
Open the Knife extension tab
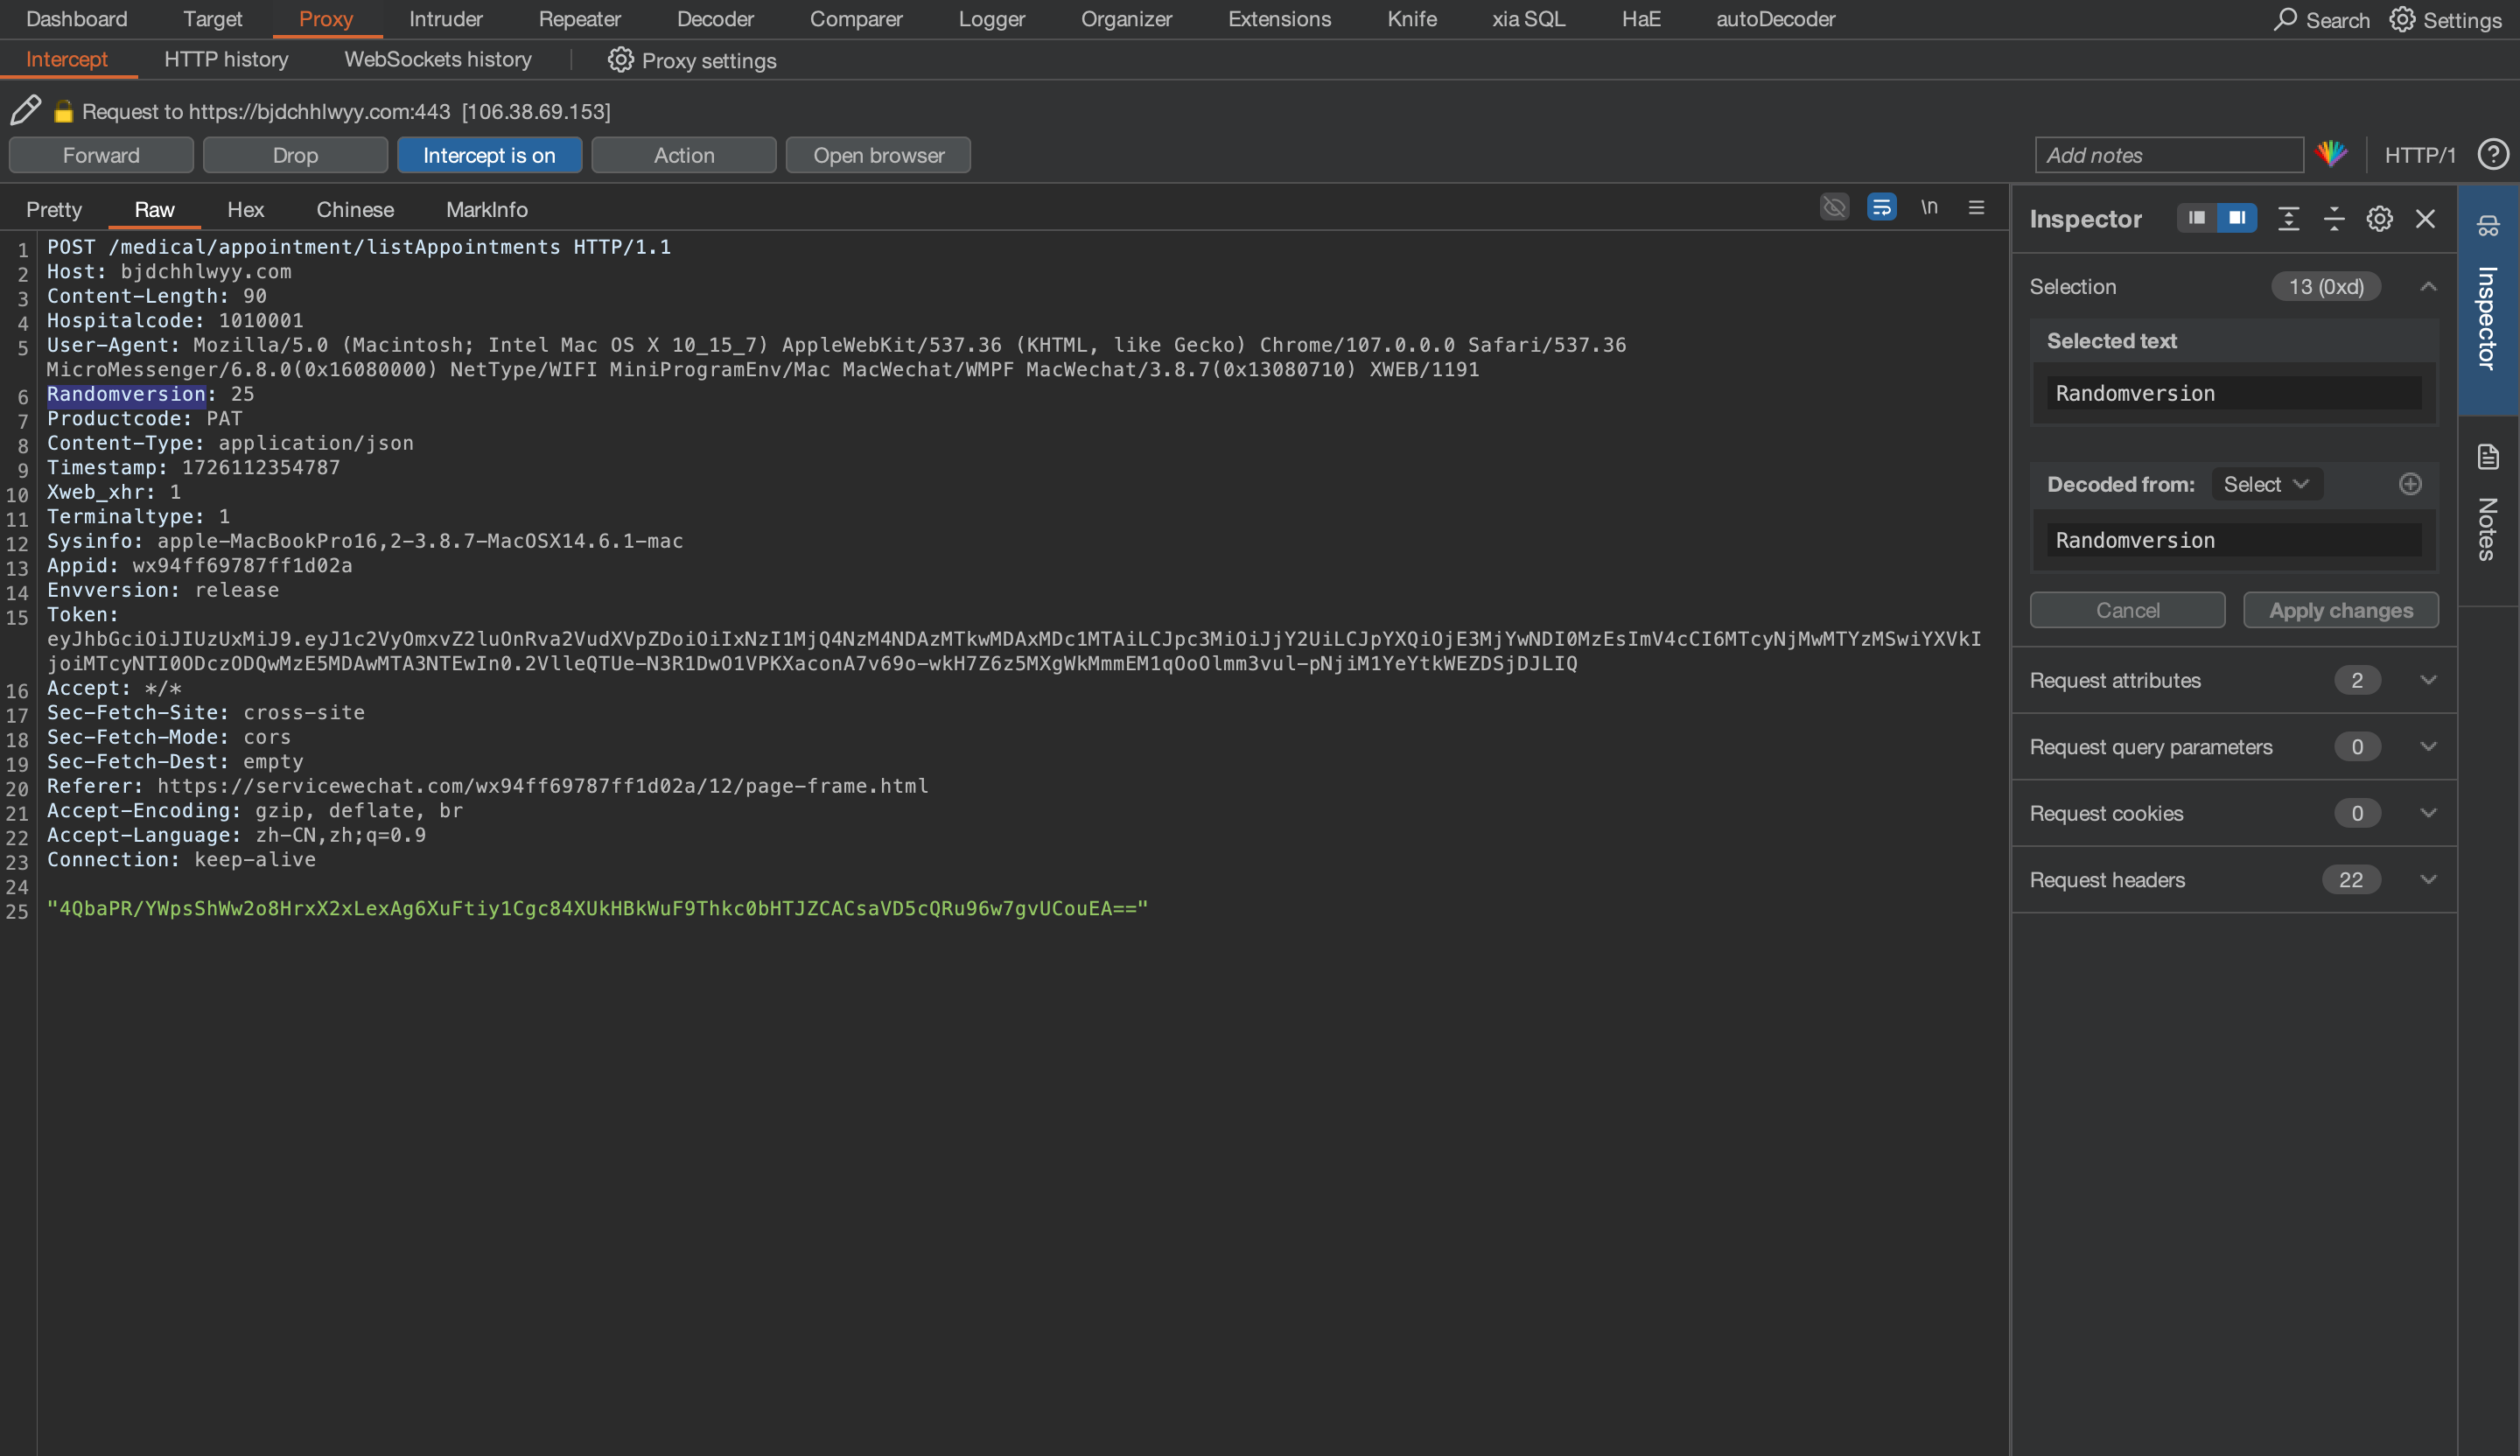[x=1412, y=19]
